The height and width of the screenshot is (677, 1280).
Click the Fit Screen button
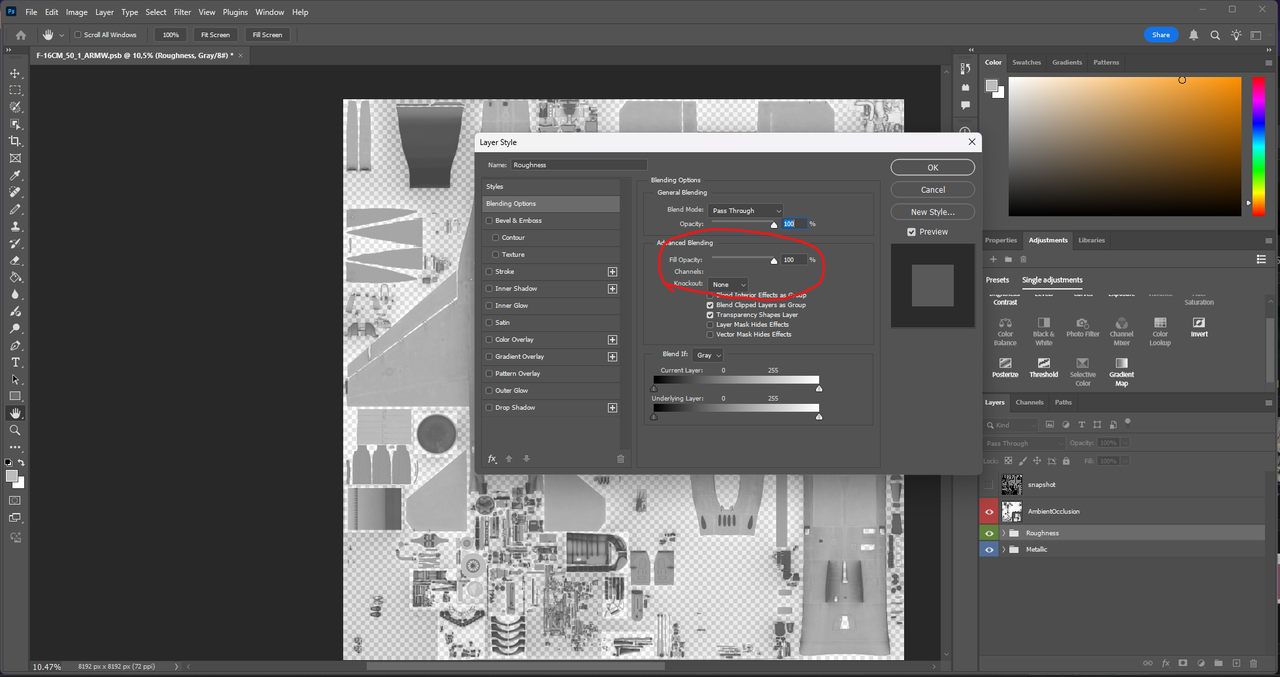pyautogui.click(x=215, y=34)
